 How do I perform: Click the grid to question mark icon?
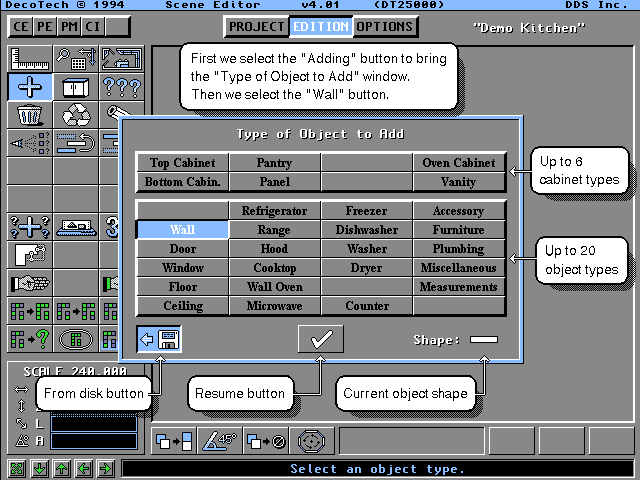(30, 339)
